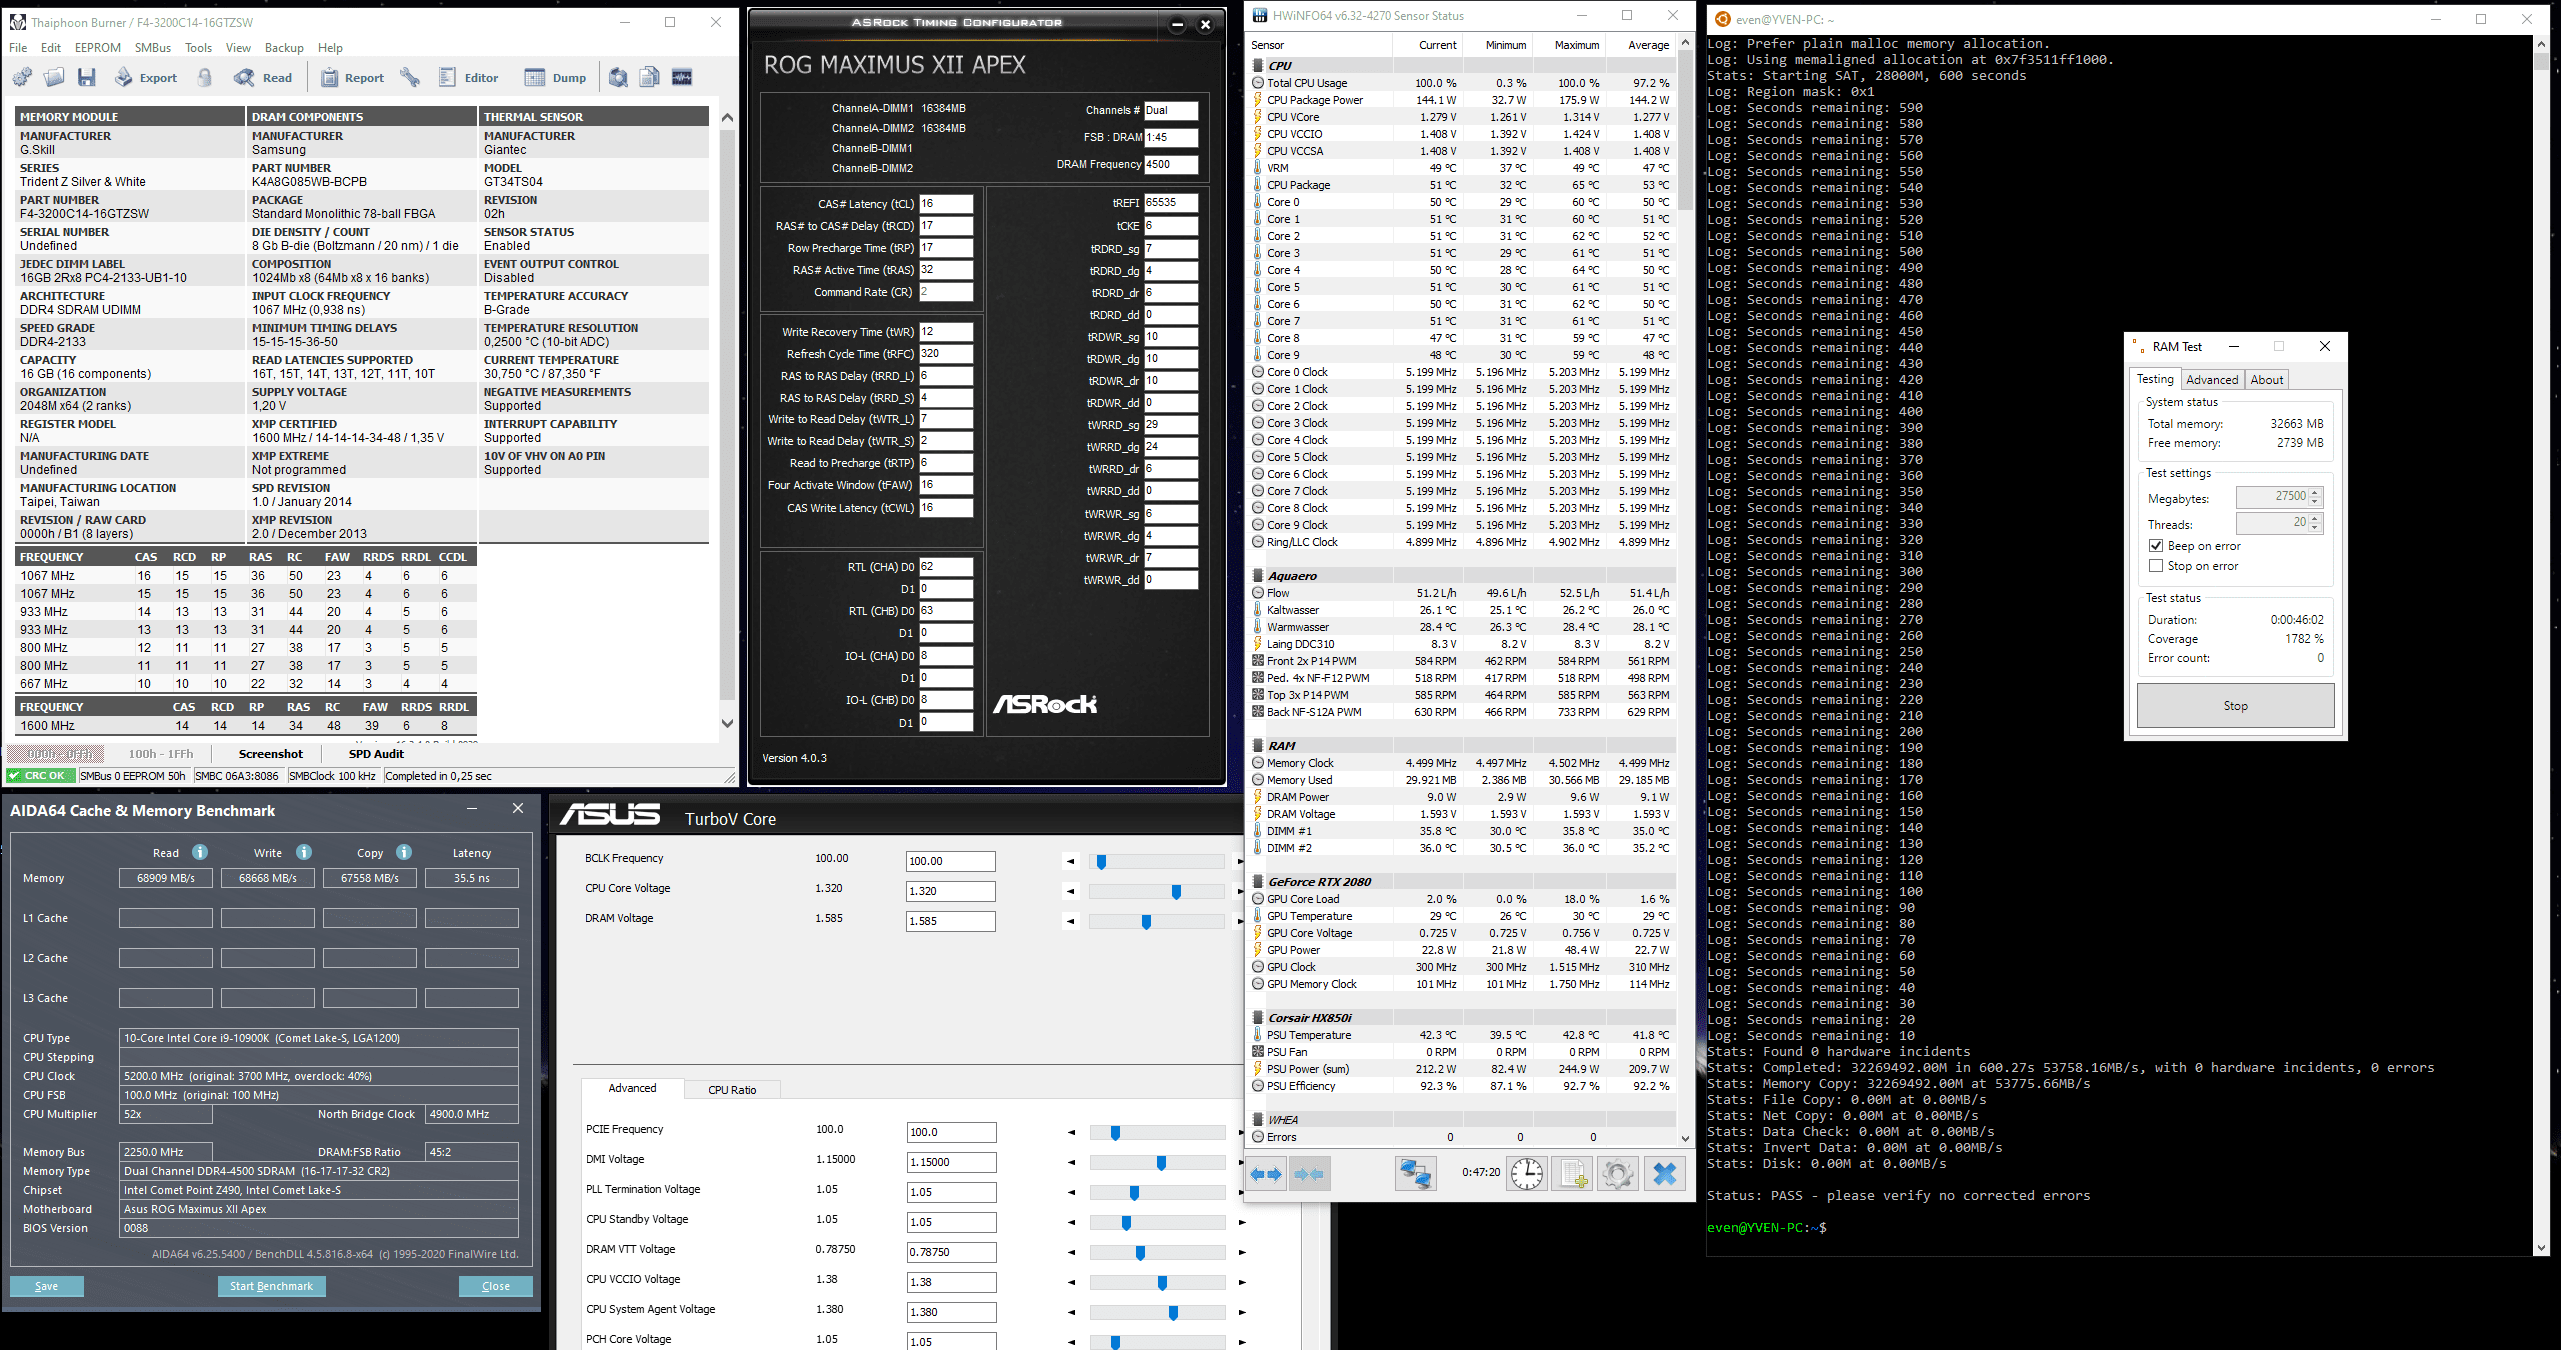Click HWiNFO shrink-columns inward arrows button
This screenshot has width=2561, height=1350.
(x=1309, y=1174)
